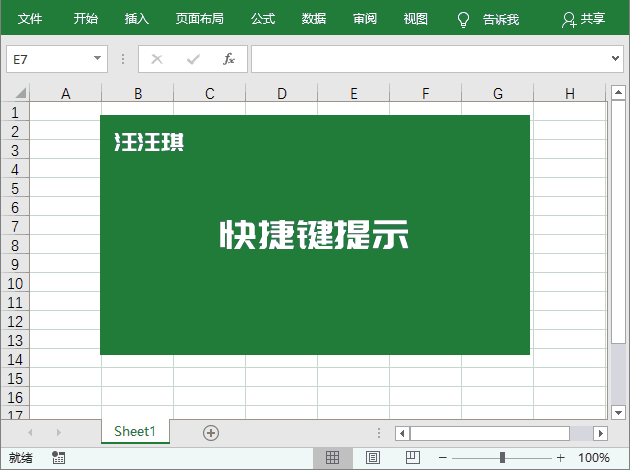Click the 汪汪琪 text in green shape
The height and width of the screenshot is (470, 630).
click(x=149, y=142)
